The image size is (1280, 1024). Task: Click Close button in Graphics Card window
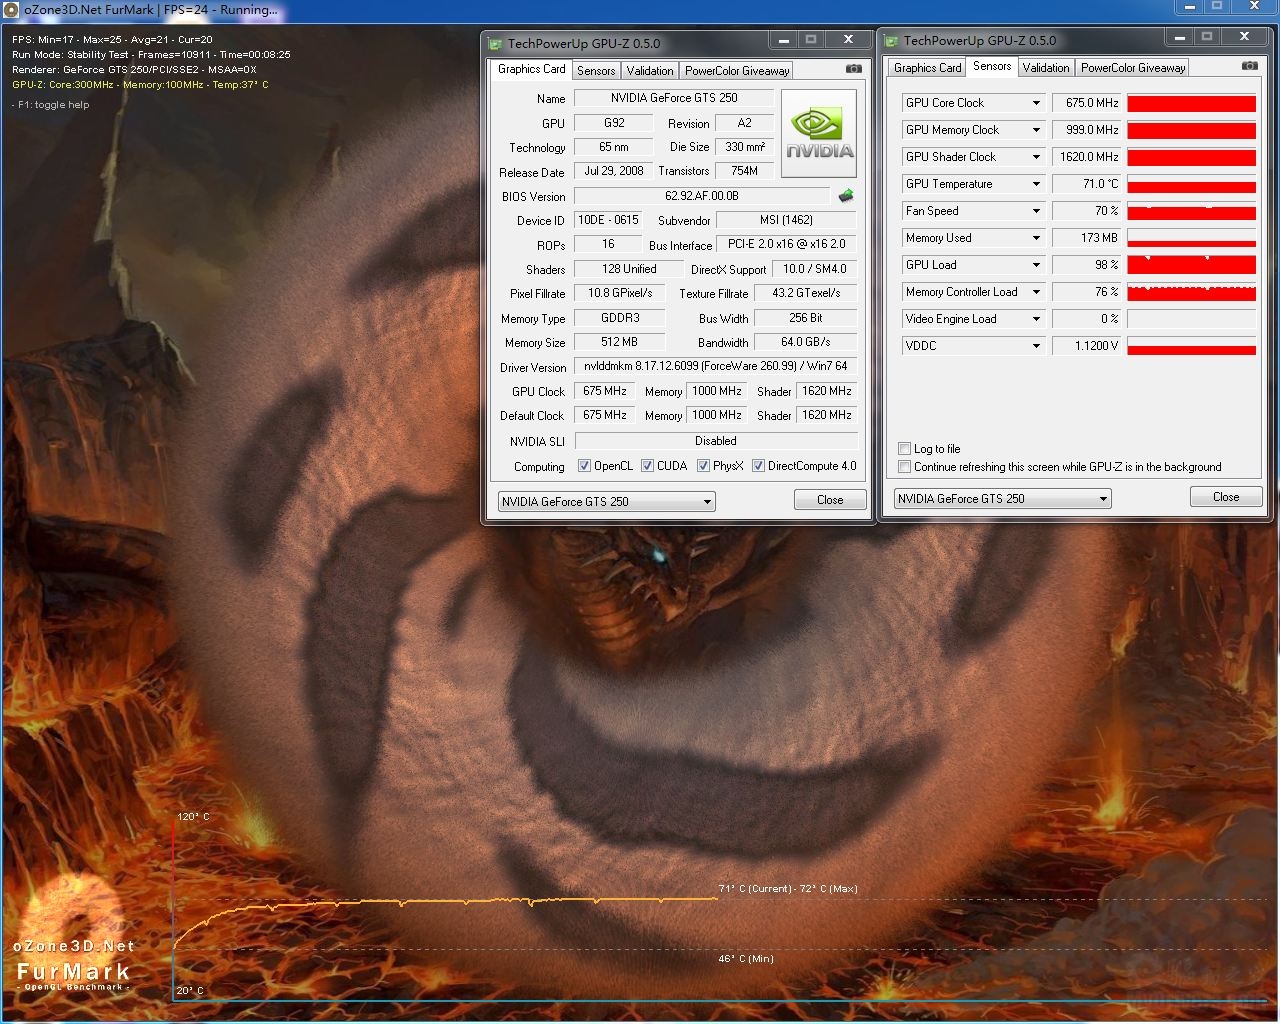pyautogui.click(x=830, y=500)
